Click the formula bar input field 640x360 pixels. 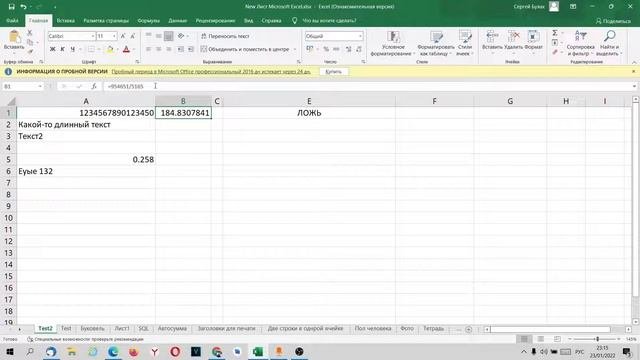point(367,86)
